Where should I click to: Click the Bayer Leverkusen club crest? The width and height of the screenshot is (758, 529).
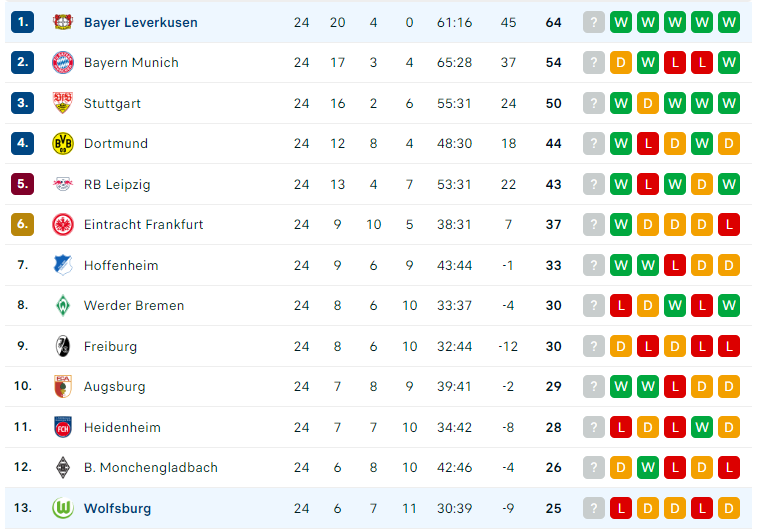(x=63, y=22)
